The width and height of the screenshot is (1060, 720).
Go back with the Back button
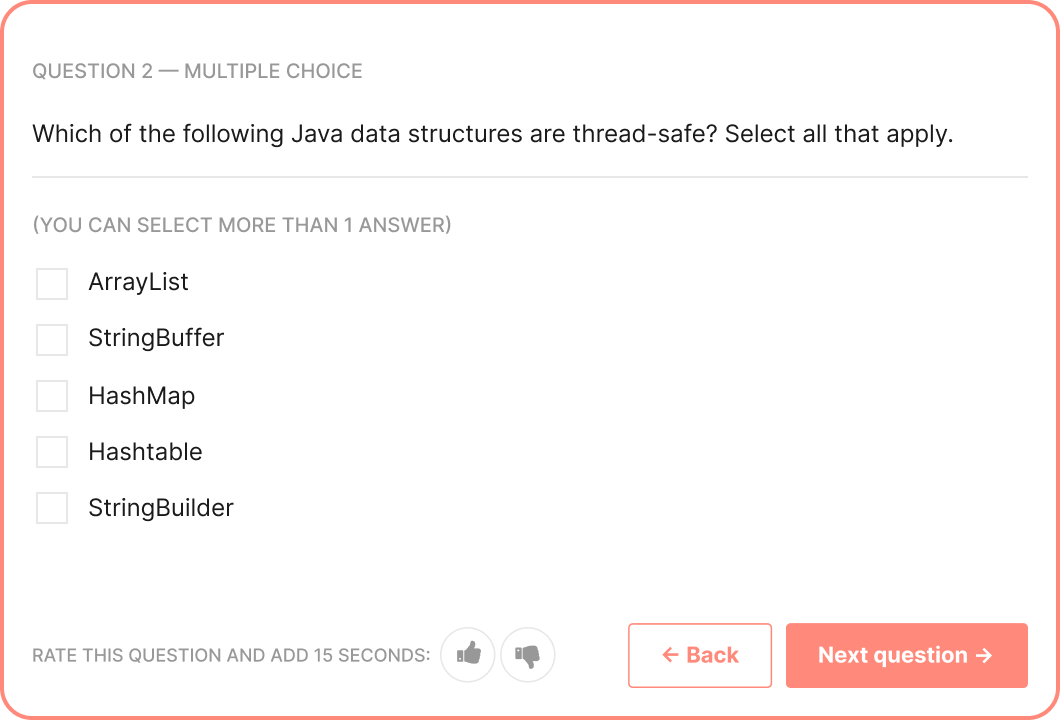pyautogui.click(x=700, y=655)
